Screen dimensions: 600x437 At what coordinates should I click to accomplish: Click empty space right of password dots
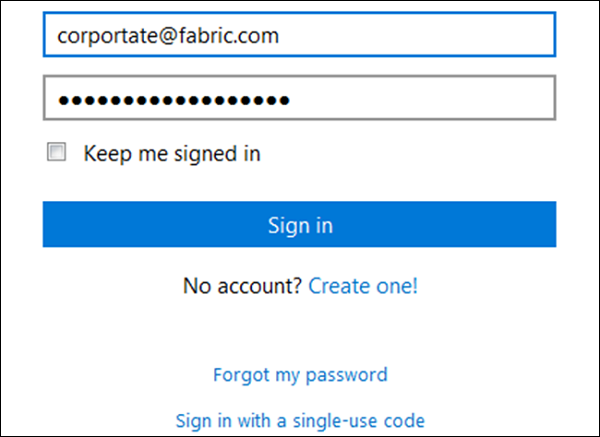[x=420, y=99]
